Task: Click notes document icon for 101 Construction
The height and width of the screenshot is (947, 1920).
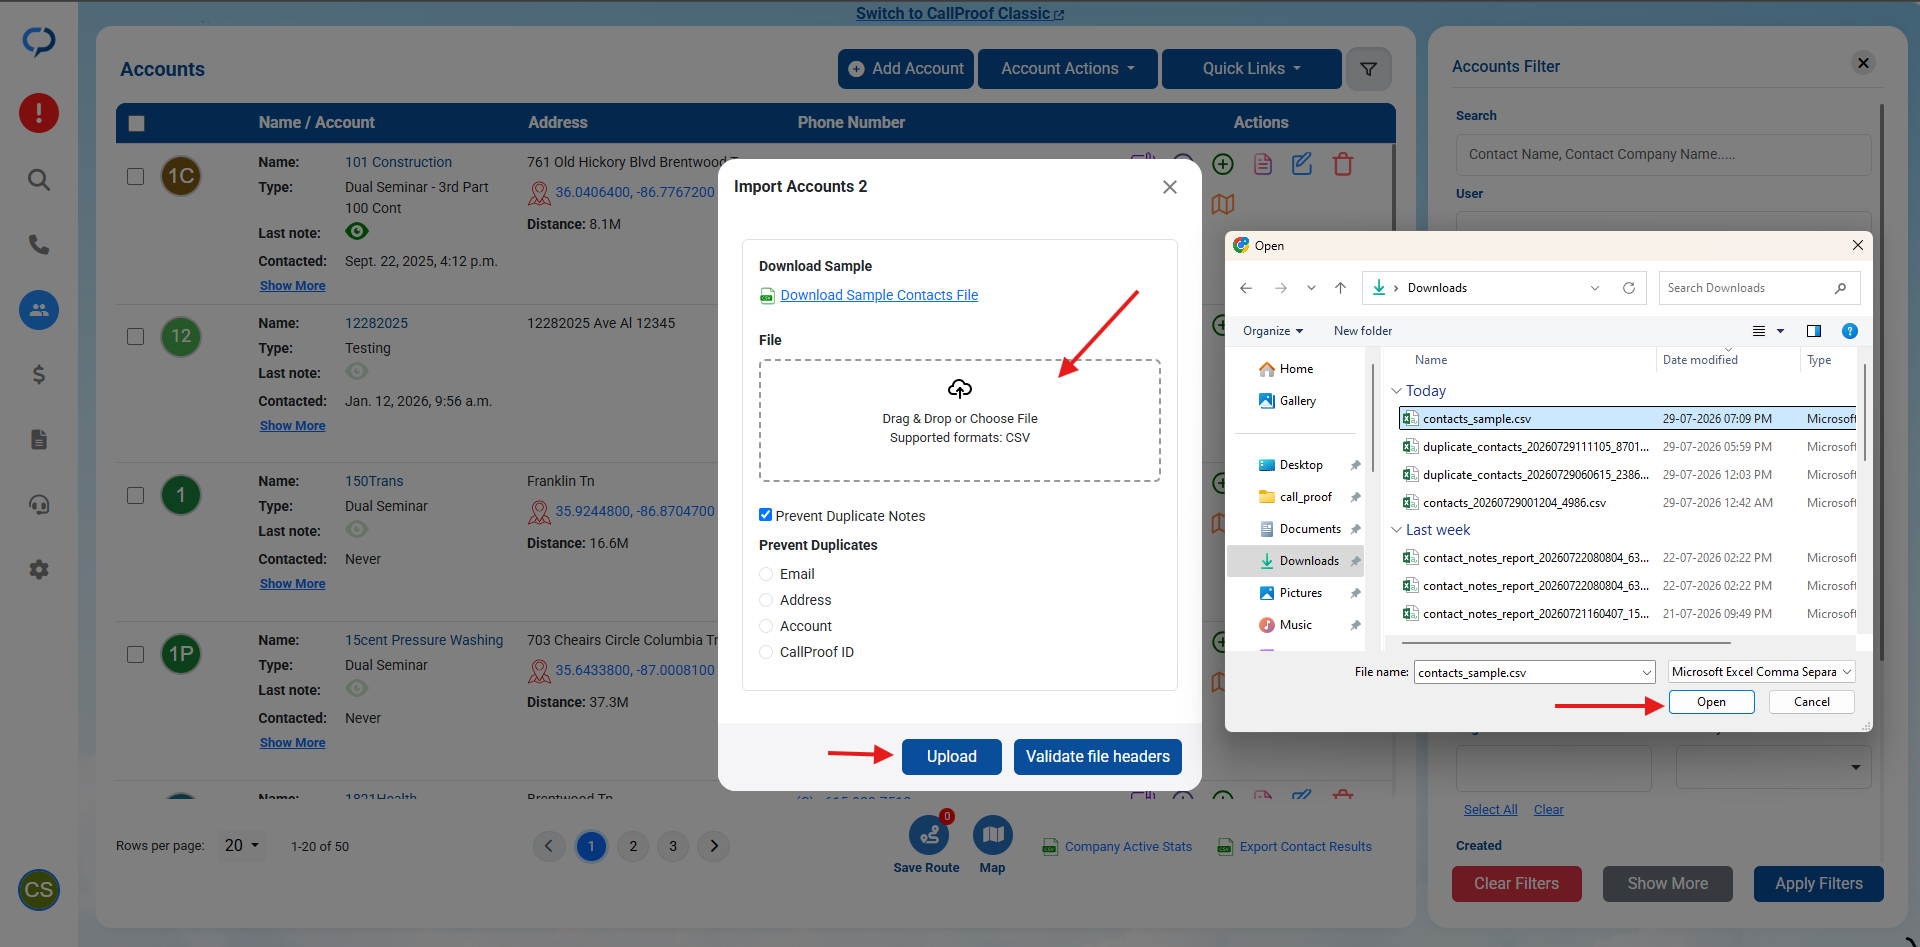Action: 1263,164
